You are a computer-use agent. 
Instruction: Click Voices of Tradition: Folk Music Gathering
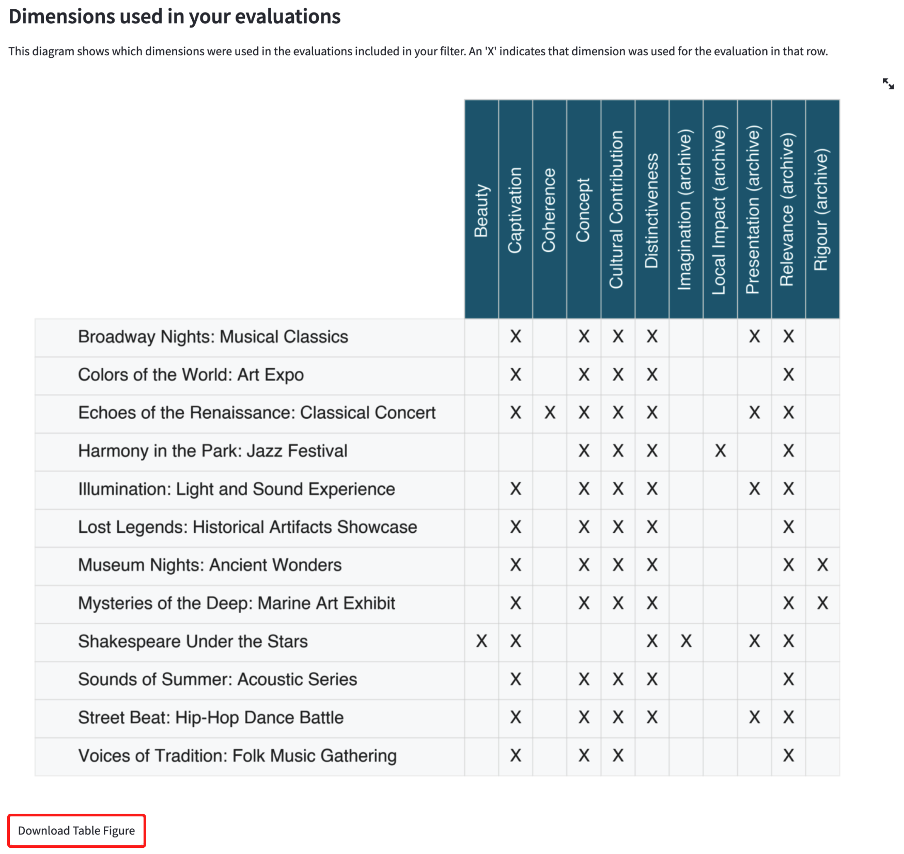(x=237, y=756)
